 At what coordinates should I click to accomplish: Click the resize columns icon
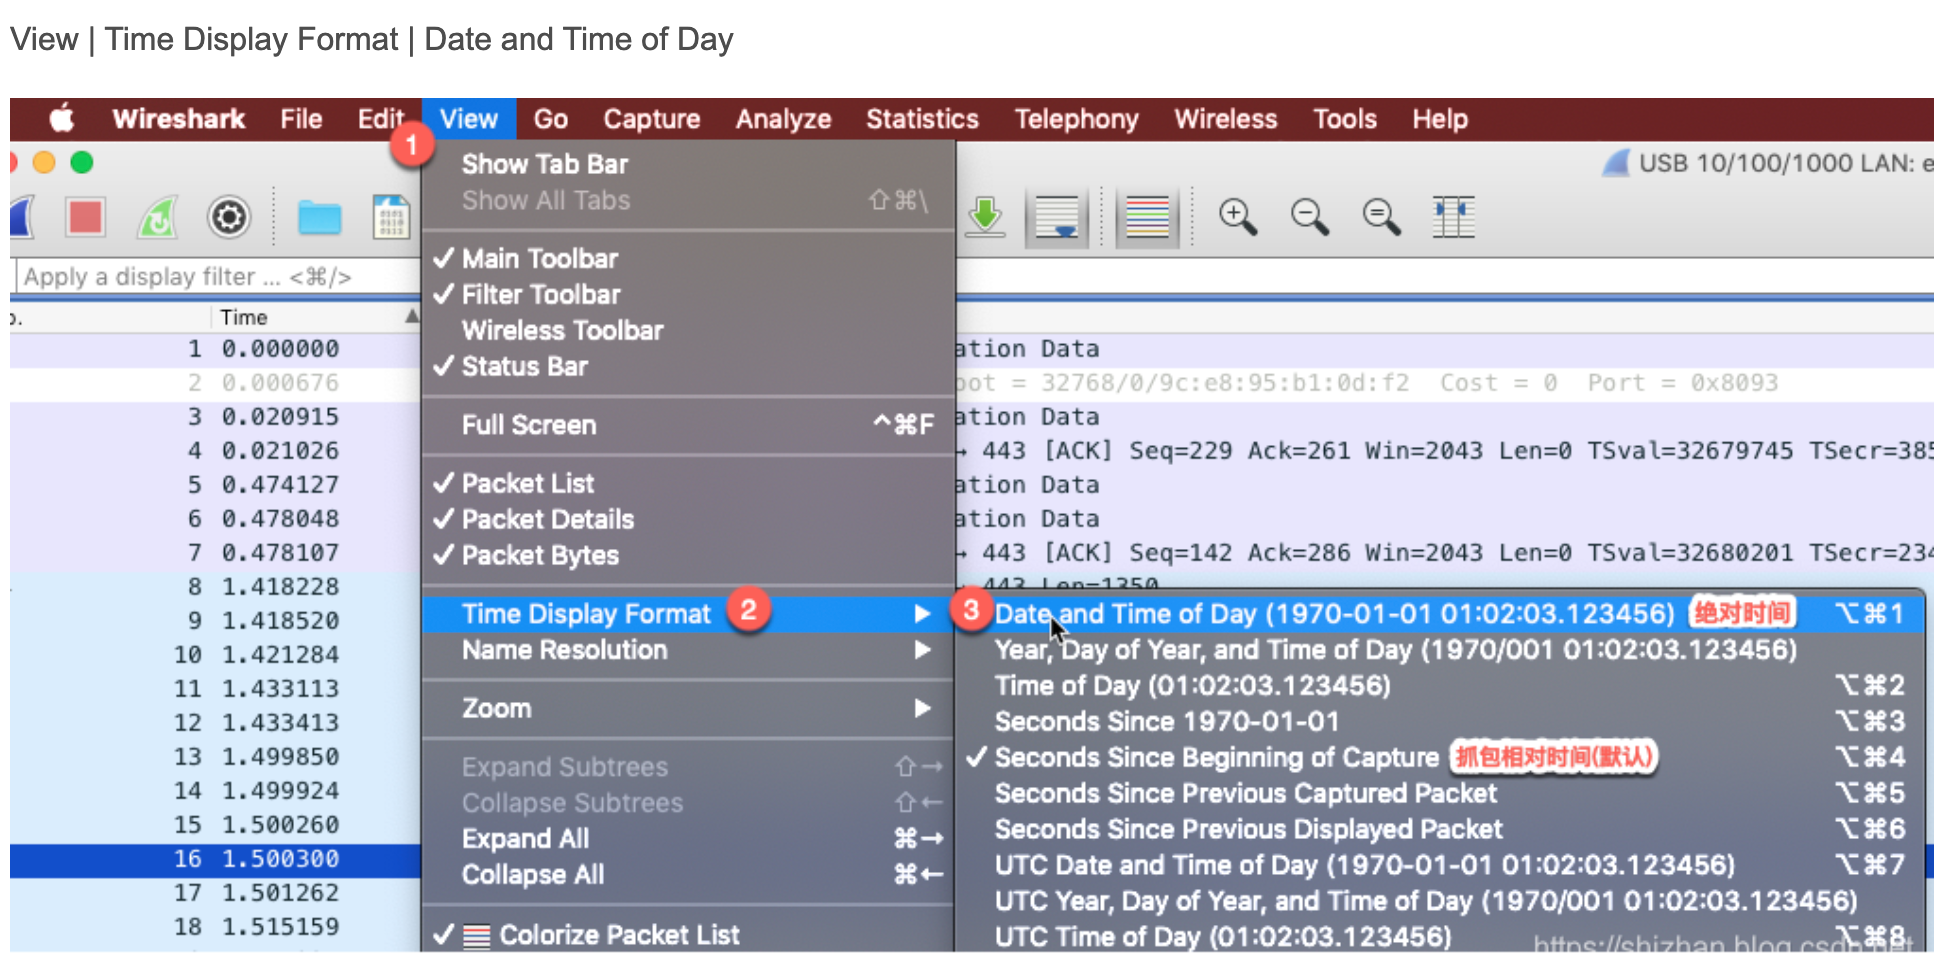[x=1453, y=216]
